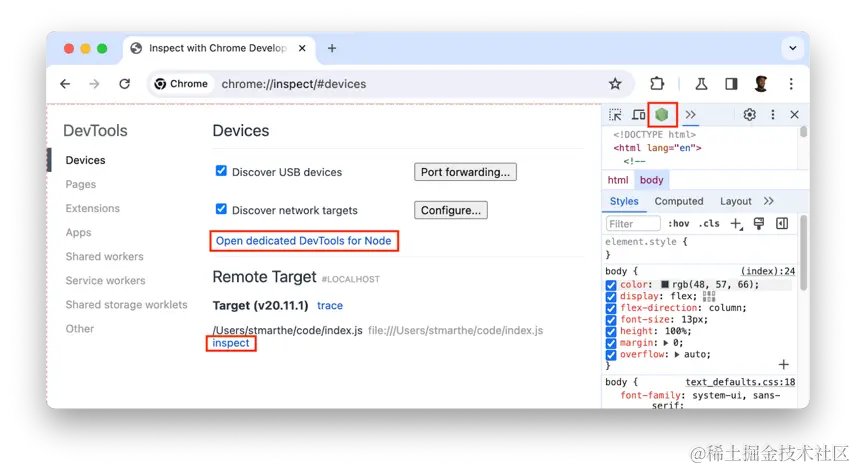Image resolution: width=856 pixels, height=470 pixels.
Task: Disable the height property checkbox
Action: (x=611, y=331)
